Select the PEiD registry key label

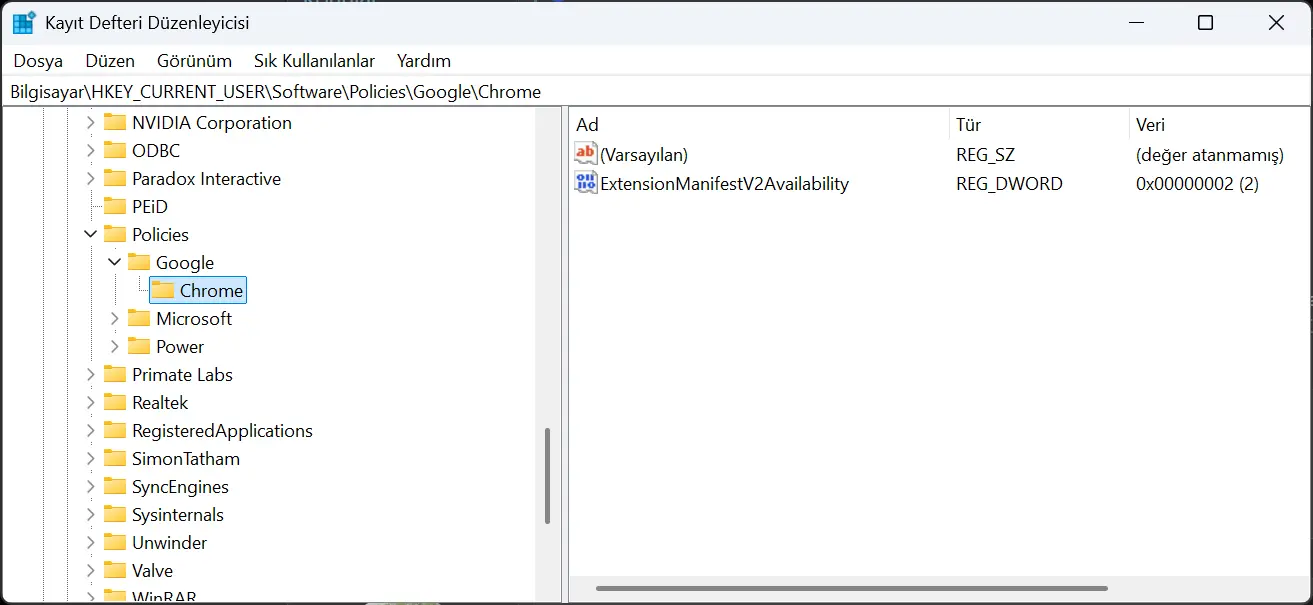tap(150, 207)
